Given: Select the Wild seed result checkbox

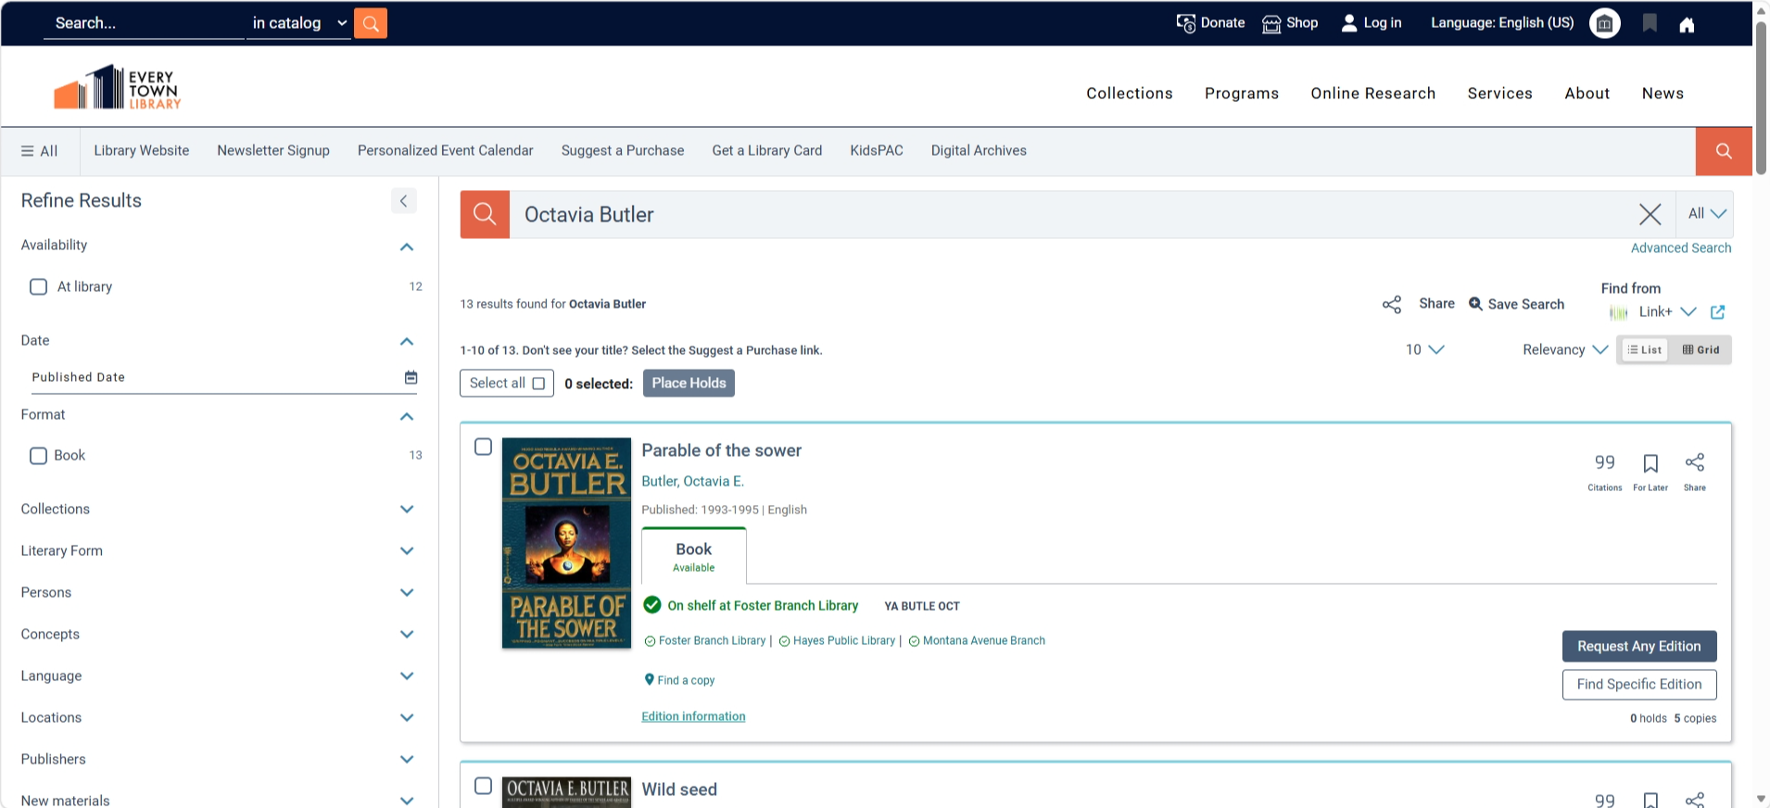Looking at the screenshot, I should [x=483, y=786].
